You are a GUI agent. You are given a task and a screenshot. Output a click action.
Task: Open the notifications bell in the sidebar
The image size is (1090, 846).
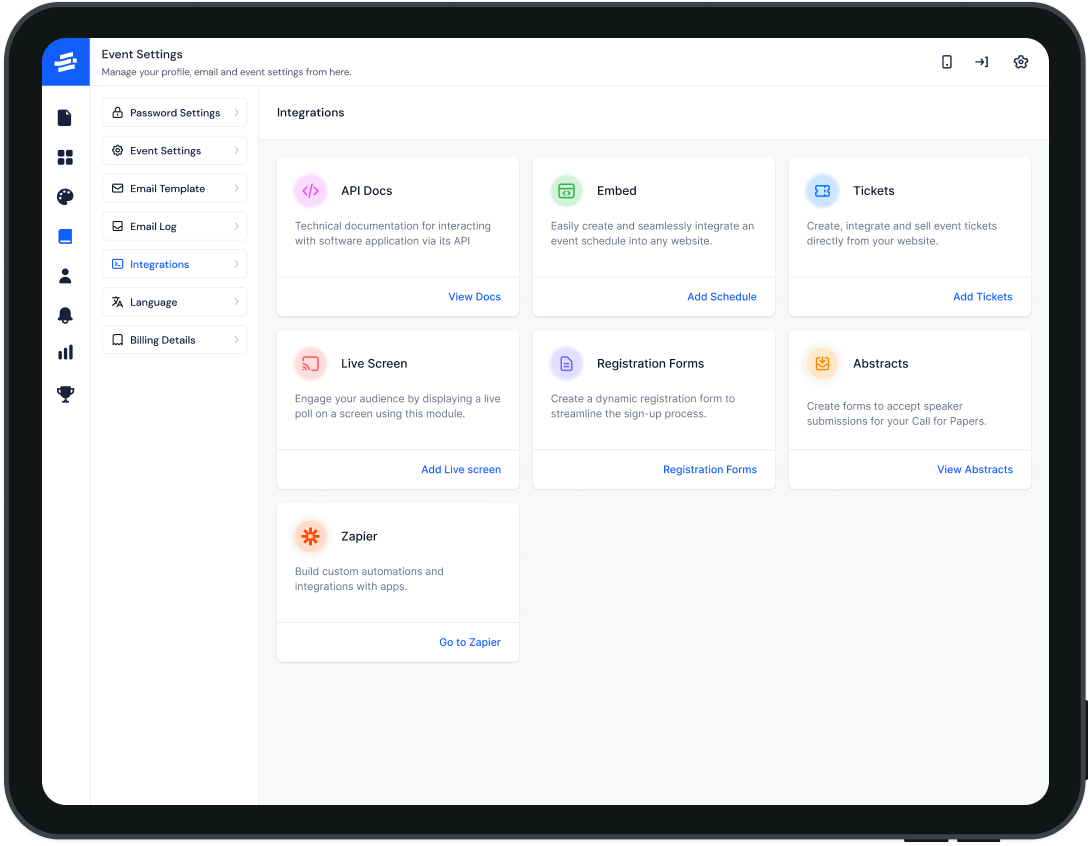[x=65, y=315]
